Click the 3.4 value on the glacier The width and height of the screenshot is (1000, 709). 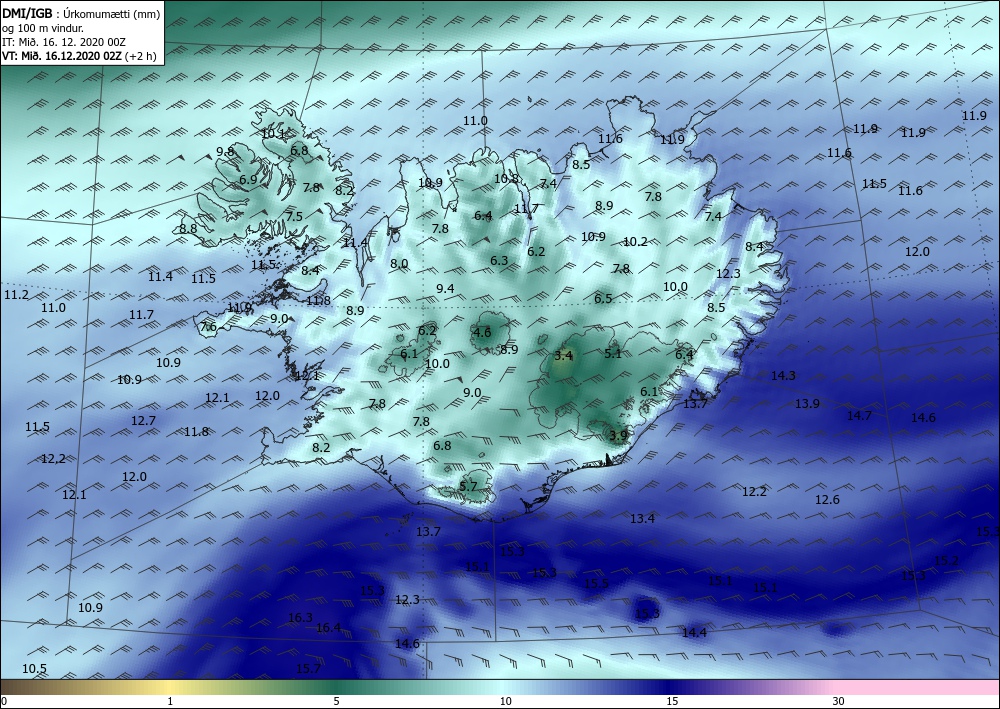click(563, 356)
